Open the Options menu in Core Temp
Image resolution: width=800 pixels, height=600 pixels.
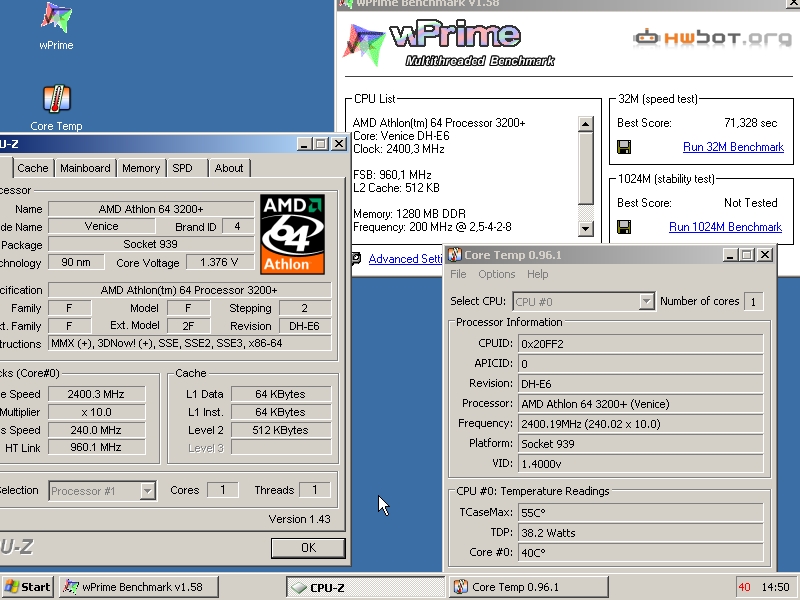[x=496, y=274]
